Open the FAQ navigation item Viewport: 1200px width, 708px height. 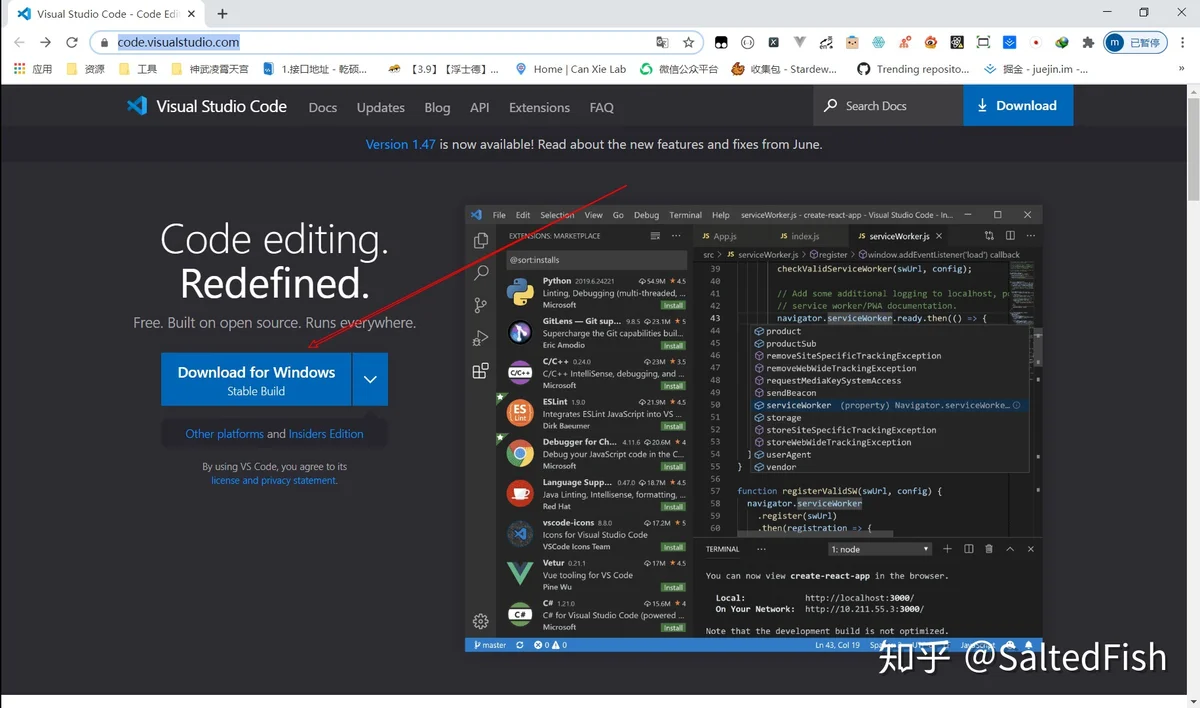[601, 107]
